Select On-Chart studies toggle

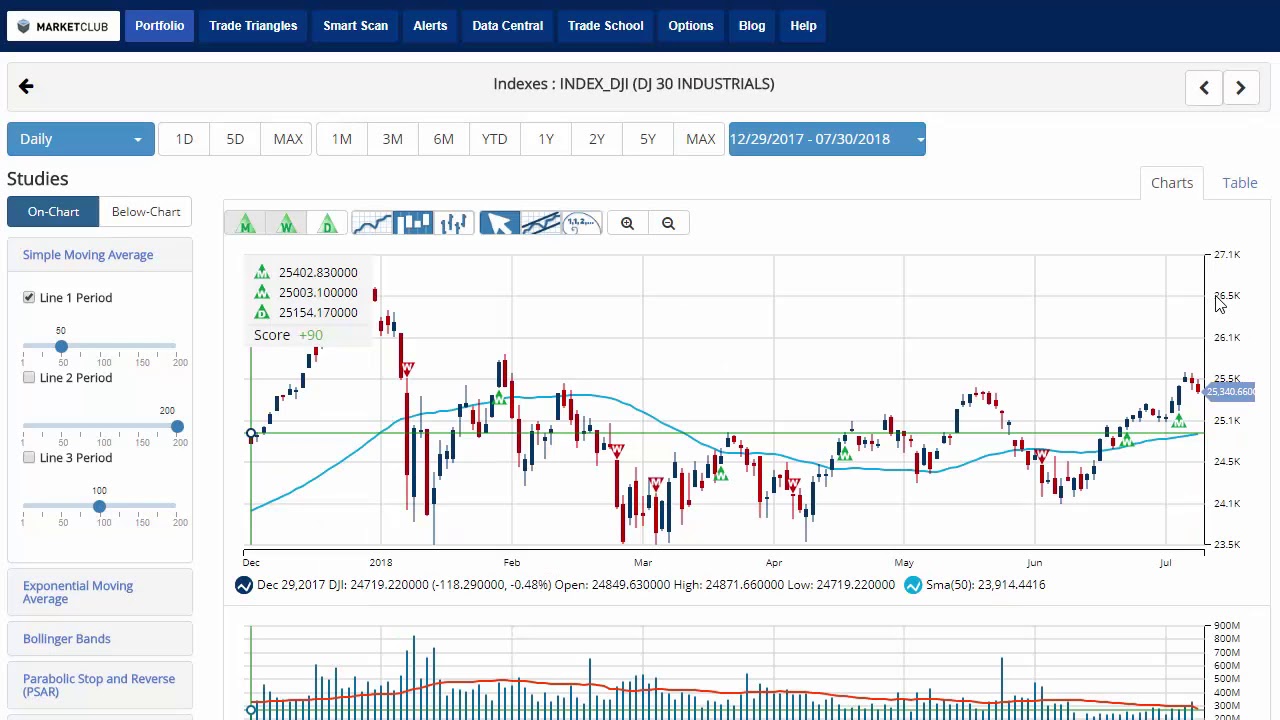tap(53, 212)
